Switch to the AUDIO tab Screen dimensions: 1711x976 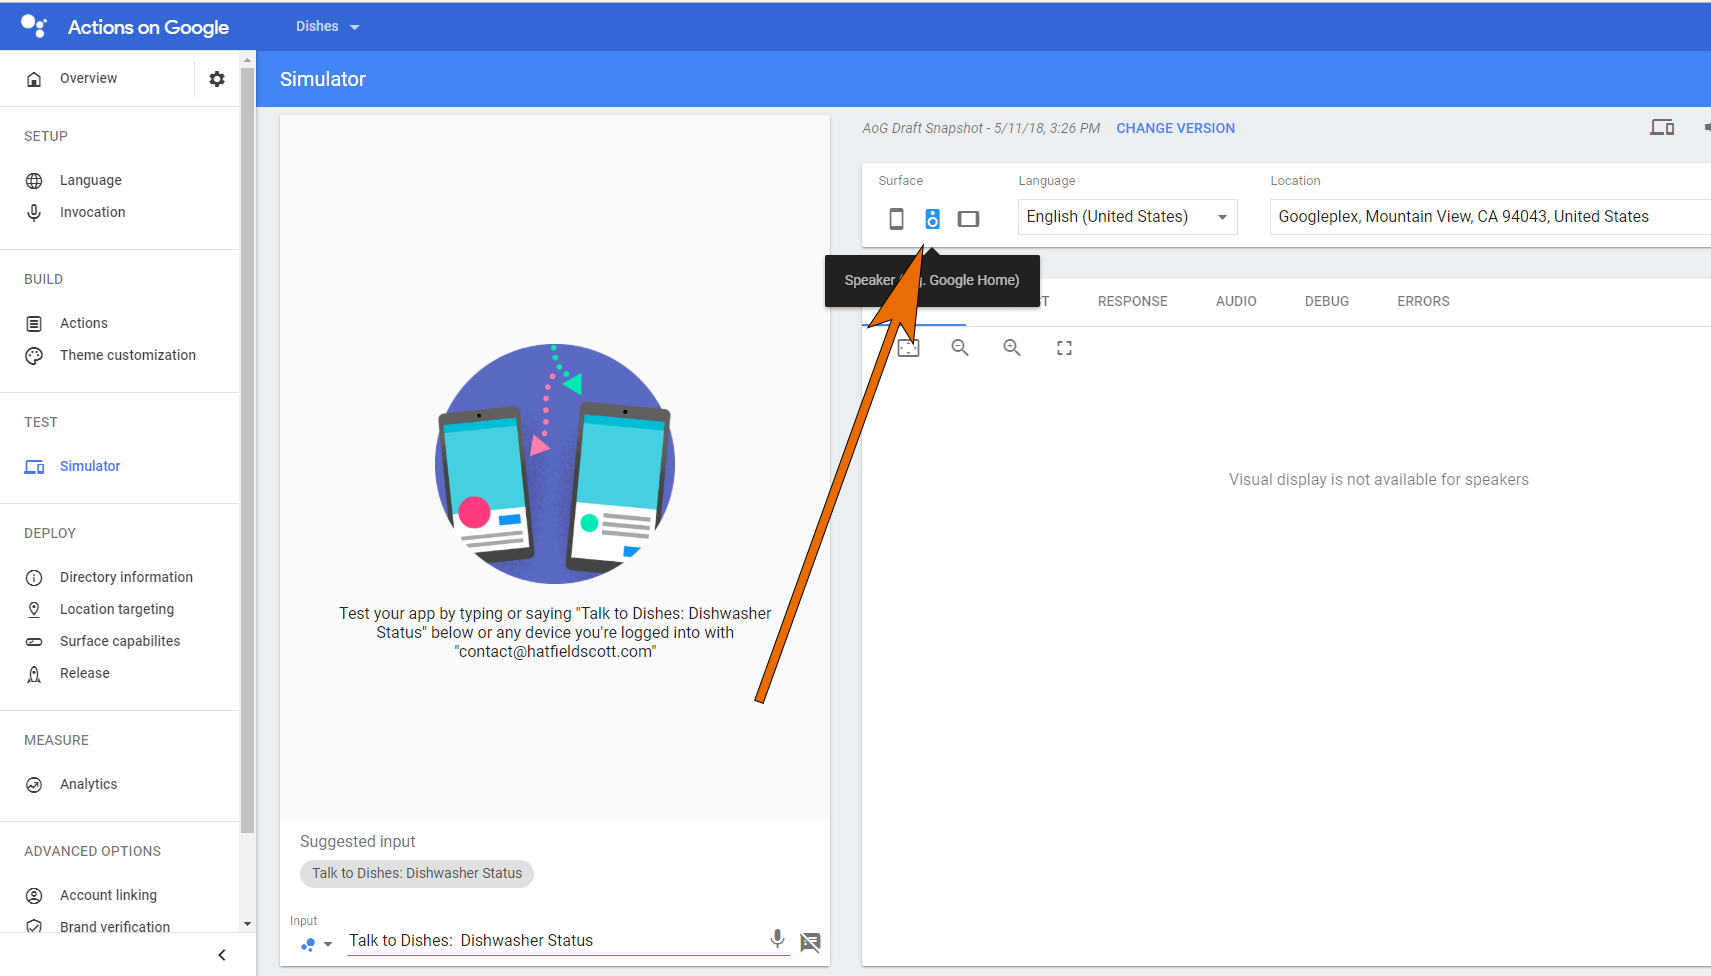(1236, 301)
